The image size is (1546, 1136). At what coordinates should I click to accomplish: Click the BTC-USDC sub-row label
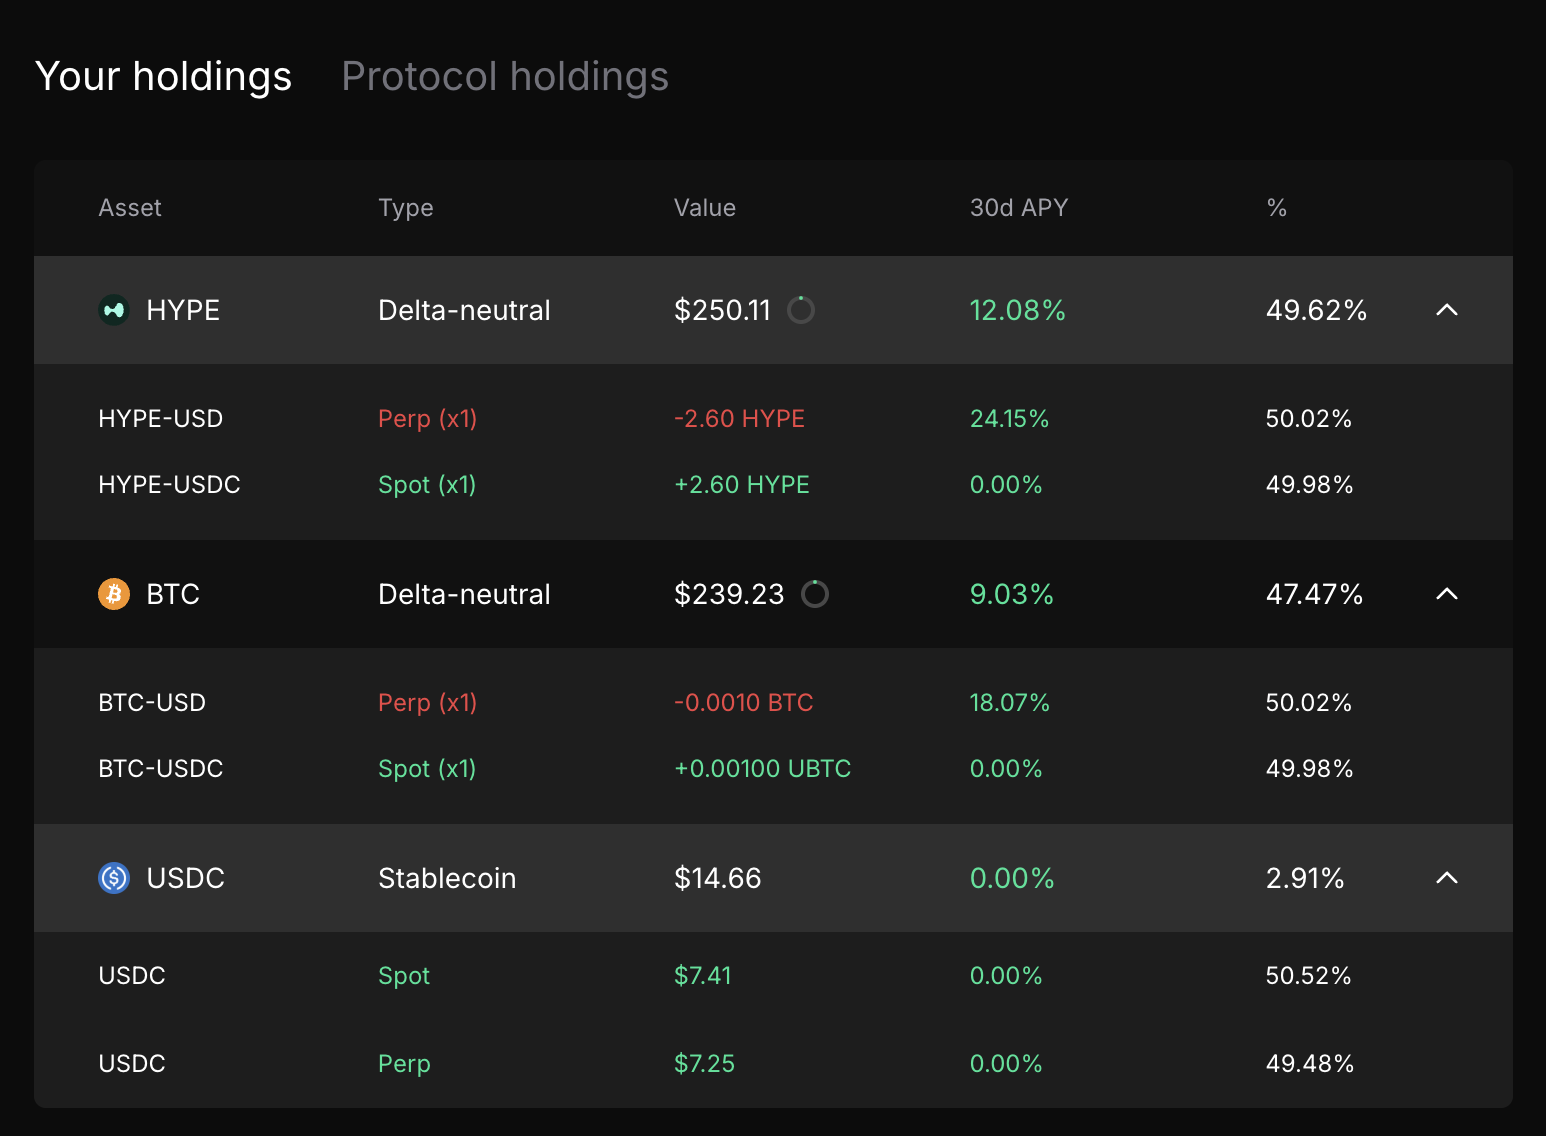coord(161,769)
